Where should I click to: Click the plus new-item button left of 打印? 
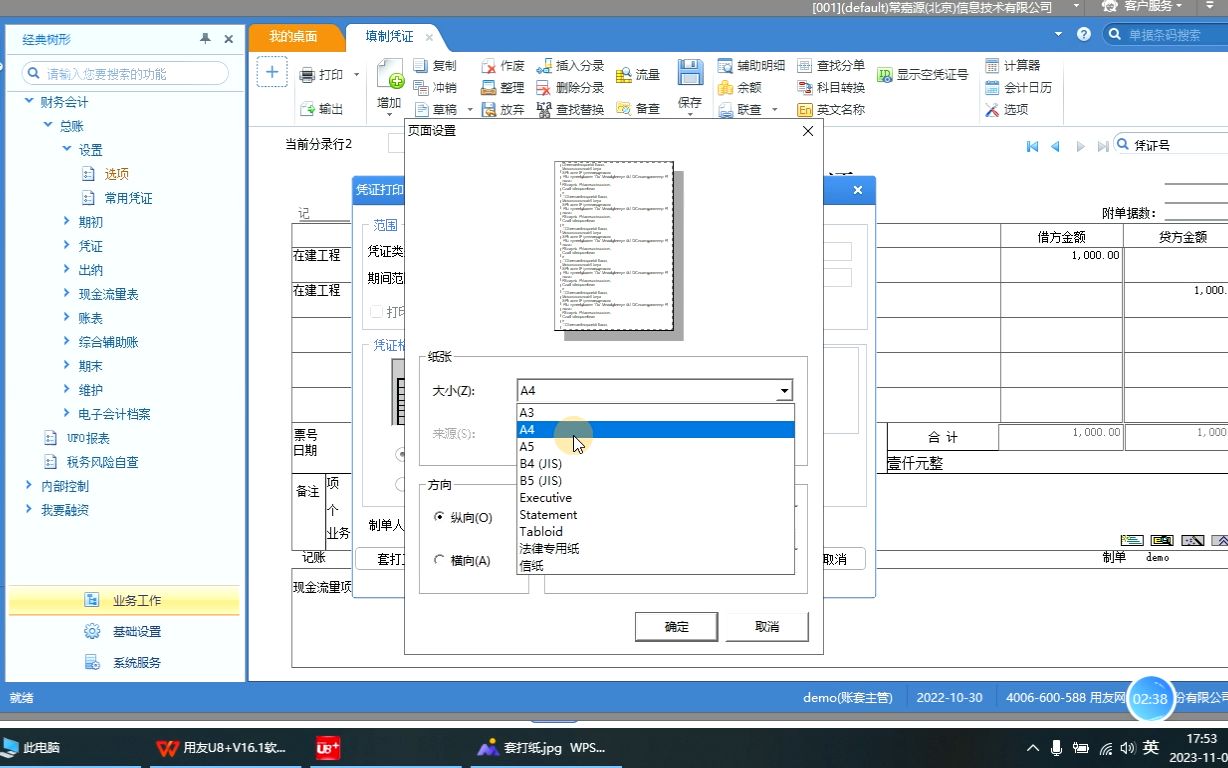click(272, 73)
